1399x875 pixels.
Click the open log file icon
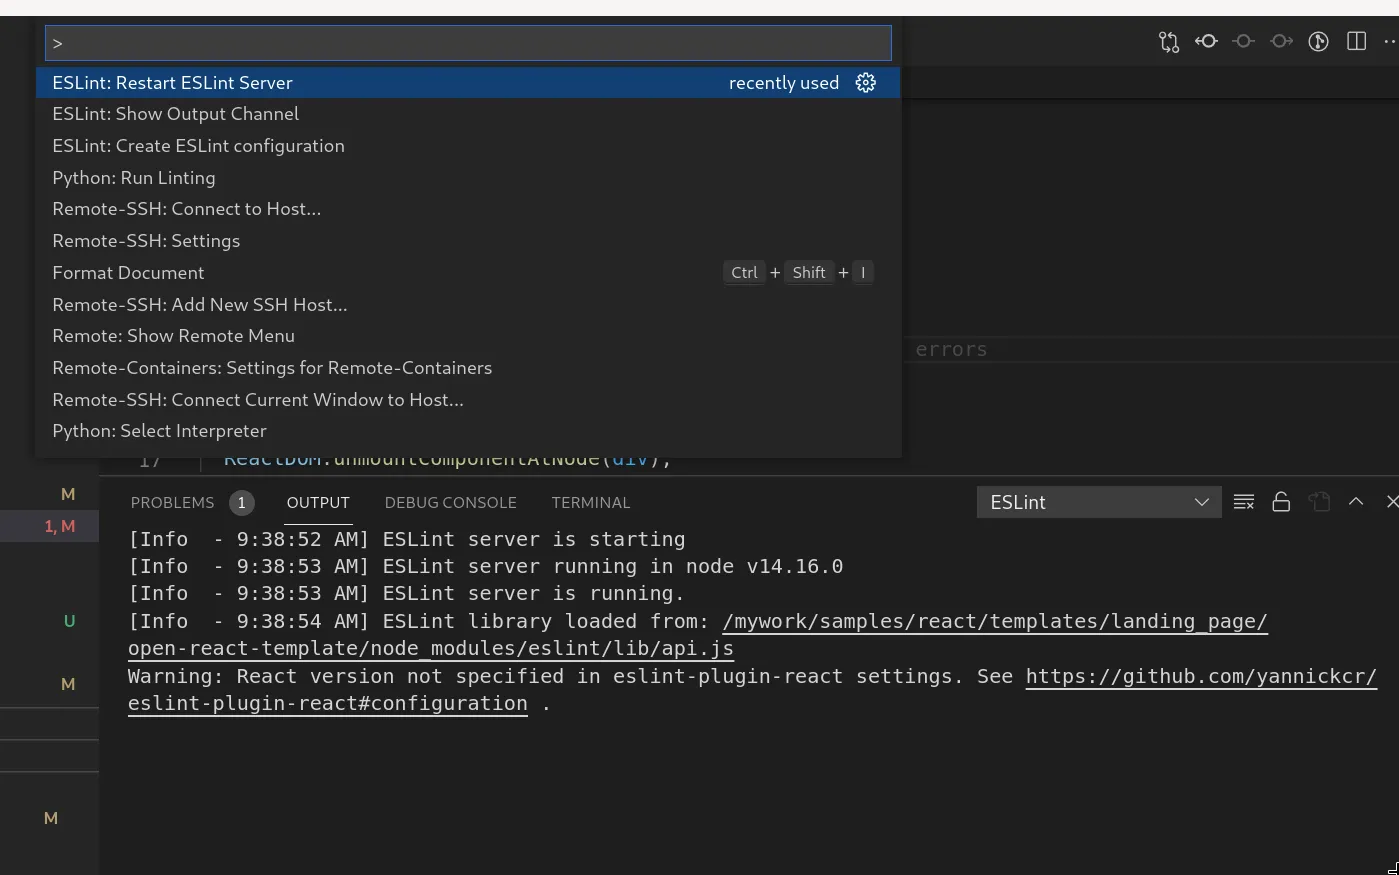pos(1320,502)
